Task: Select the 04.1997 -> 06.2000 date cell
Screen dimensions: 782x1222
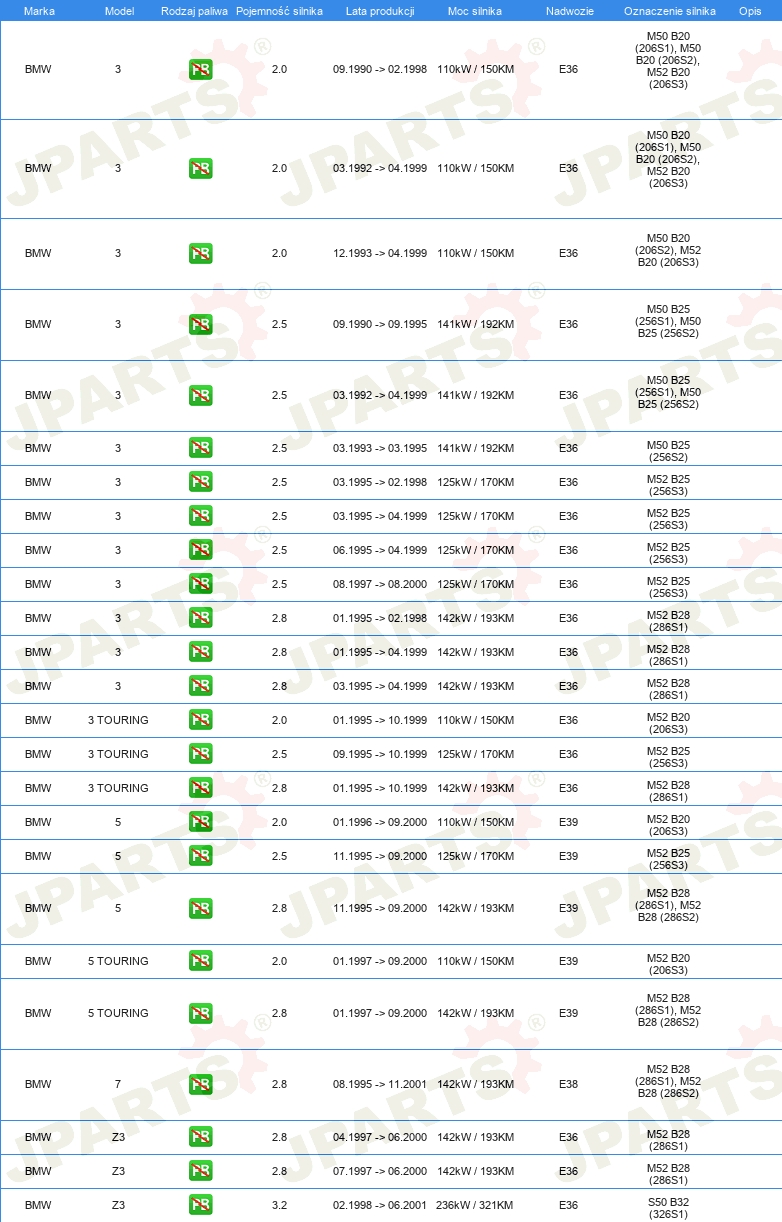Action: (x=380, y=1137)
